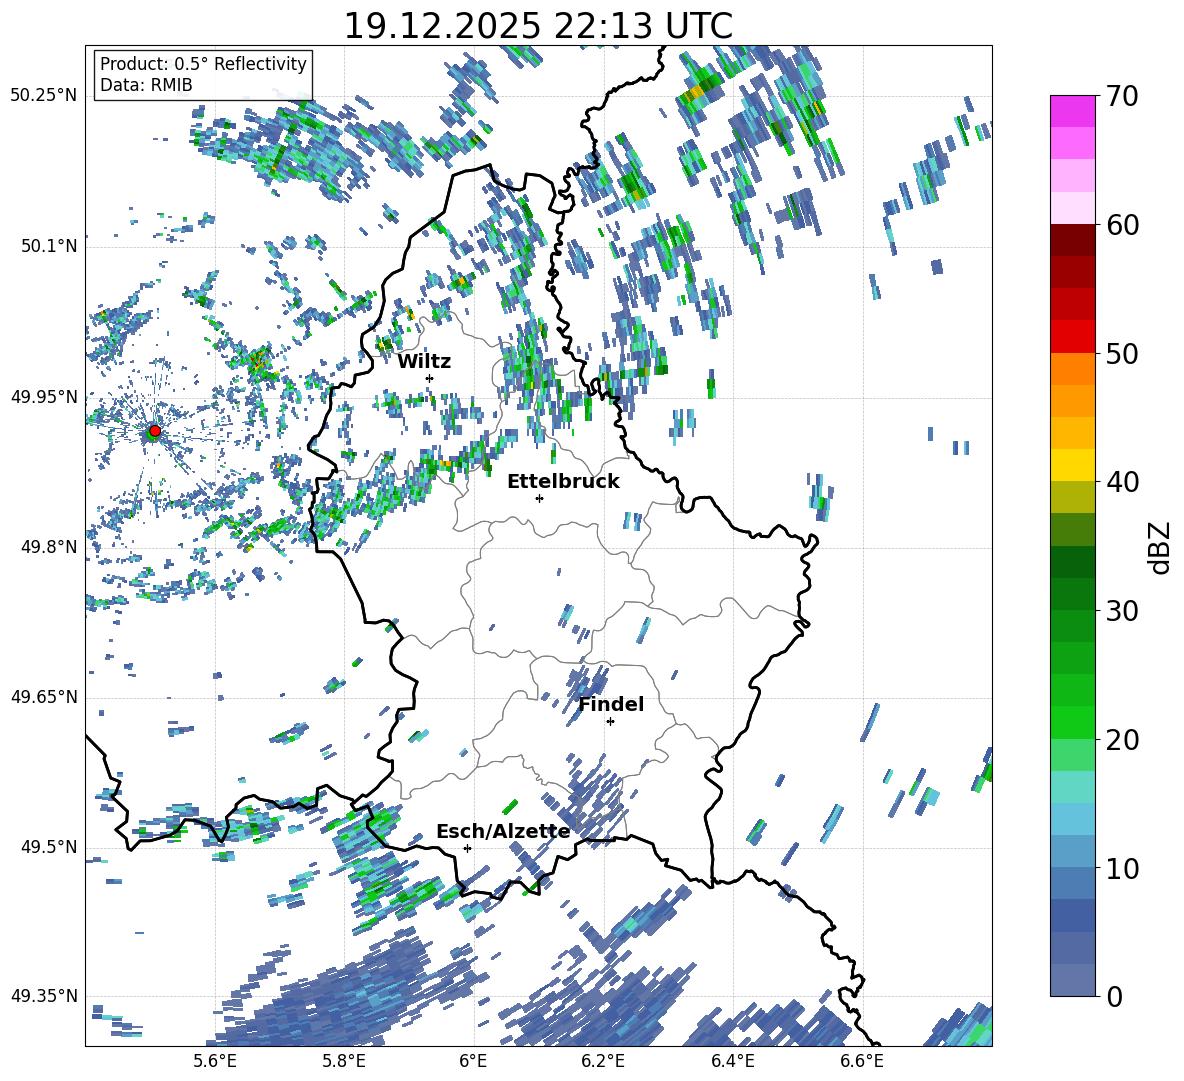The height and width of the screenshot is (1081, 1184).
Task: Click the Esch/Alzette station cross marker
Action: tap(467, 848)
